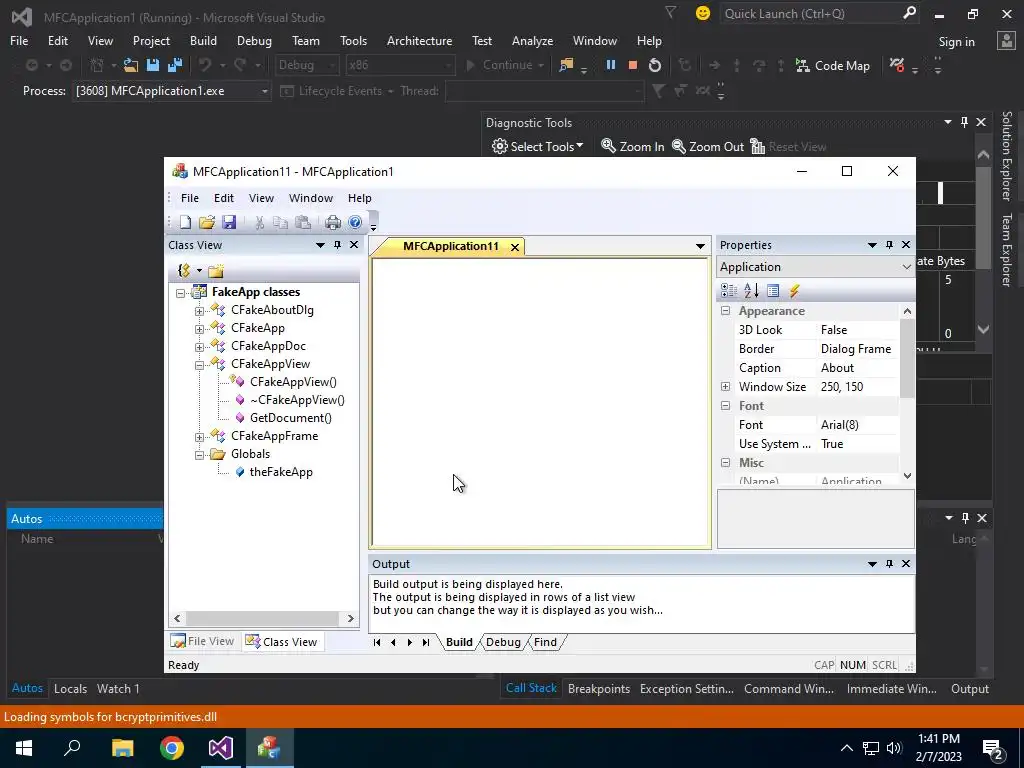The width and height of the screenshot is (1024, 768).
Task: Click Sign in link in Visual Studio
Action: tap(956, 42)
